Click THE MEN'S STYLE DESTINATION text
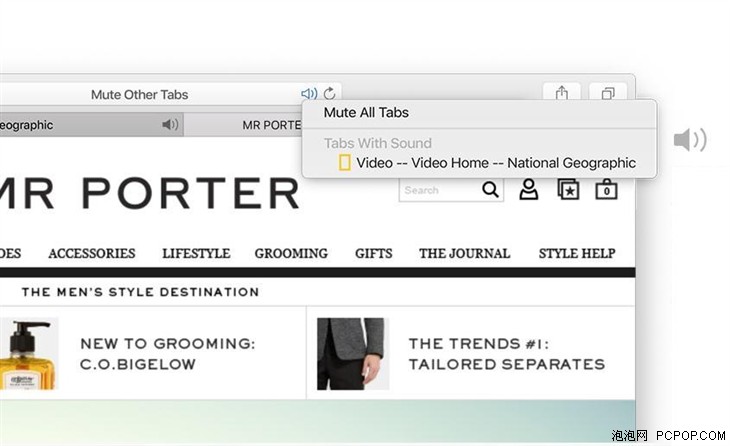 tap(140, 292)
